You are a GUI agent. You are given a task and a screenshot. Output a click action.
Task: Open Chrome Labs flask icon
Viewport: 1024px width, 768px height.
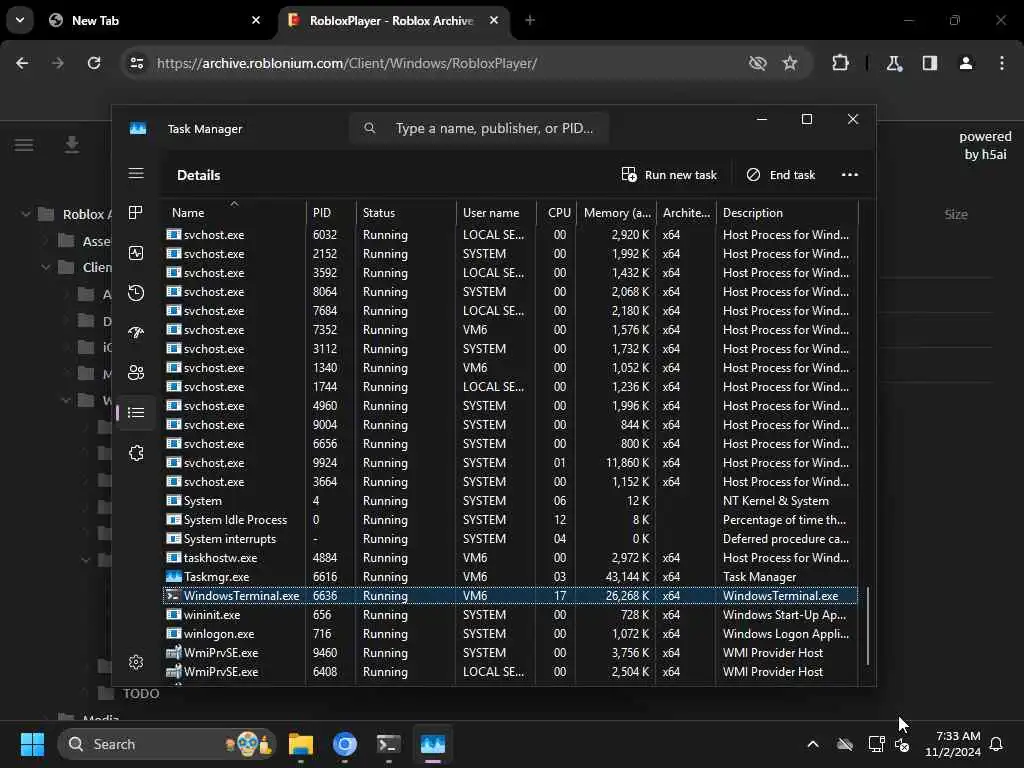coord(894,63)
